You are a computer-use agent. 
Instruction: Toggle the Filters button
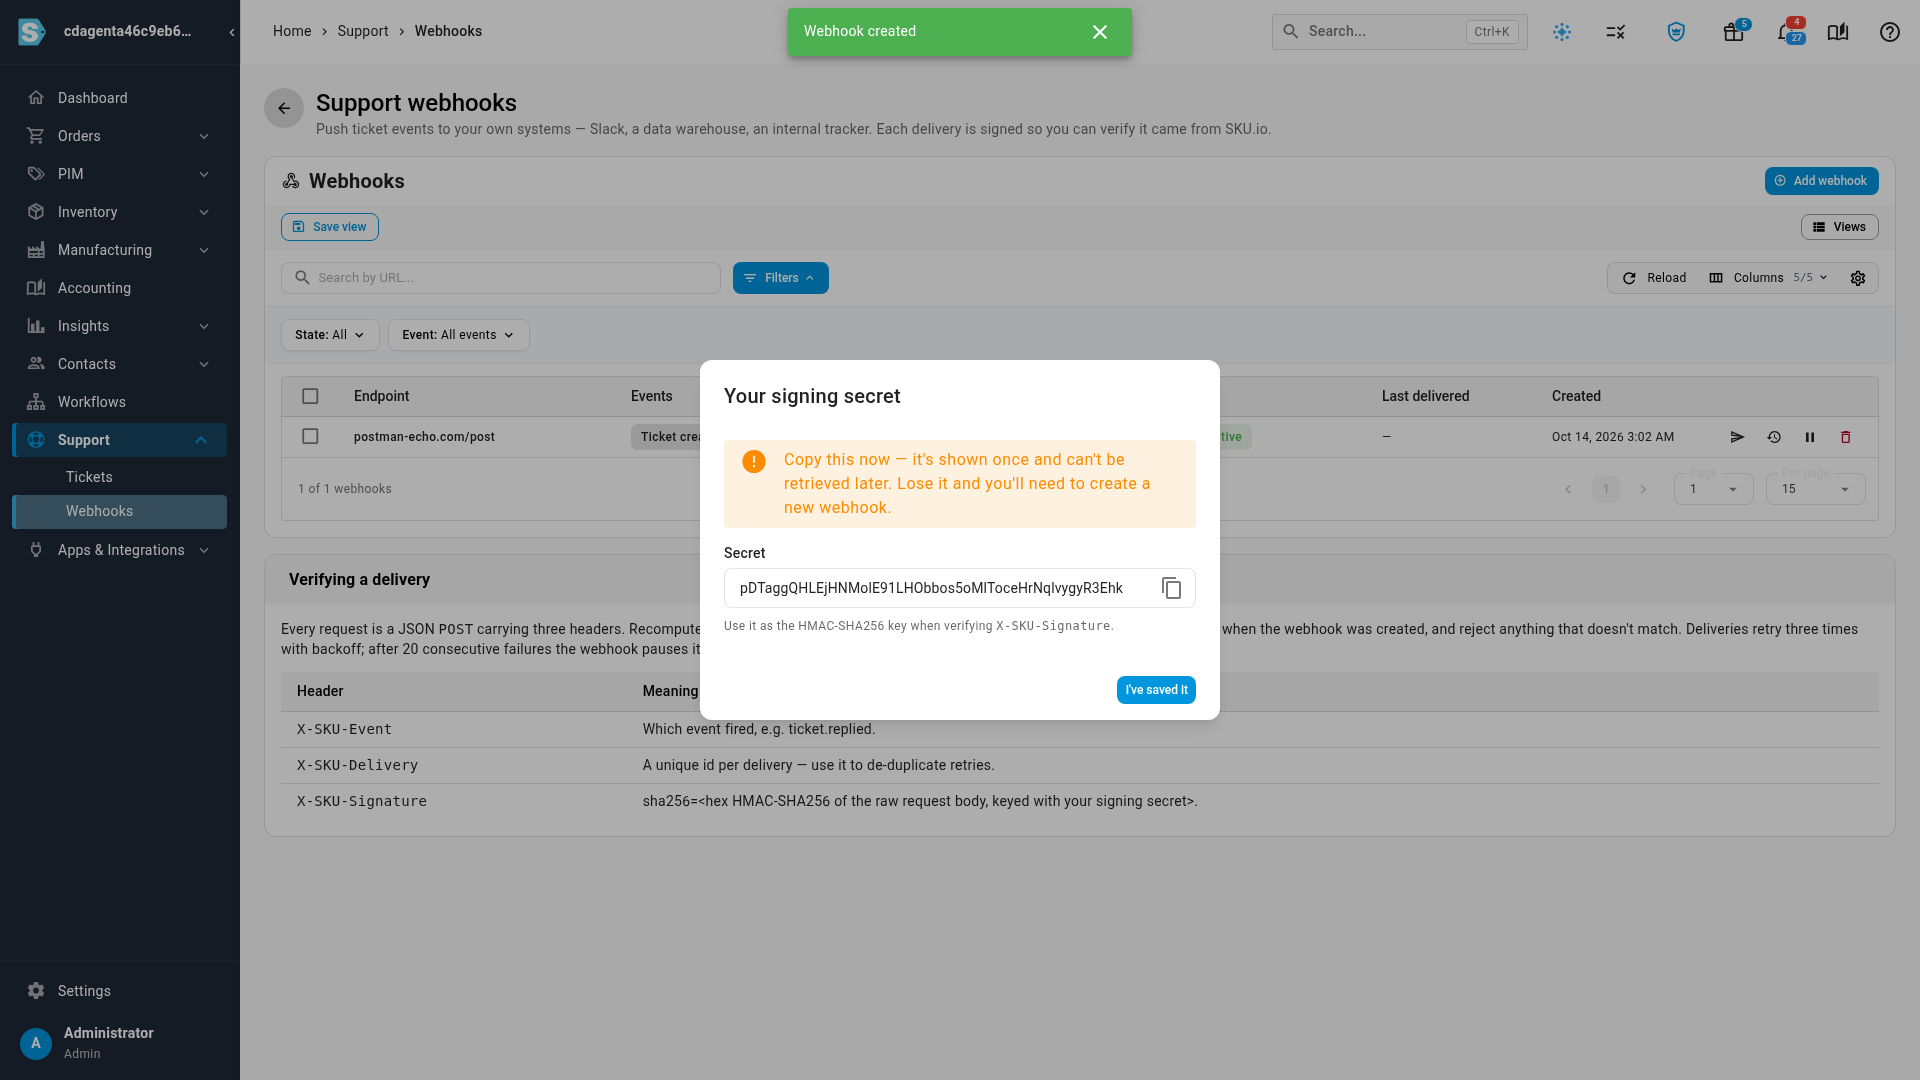pos(780,278)
